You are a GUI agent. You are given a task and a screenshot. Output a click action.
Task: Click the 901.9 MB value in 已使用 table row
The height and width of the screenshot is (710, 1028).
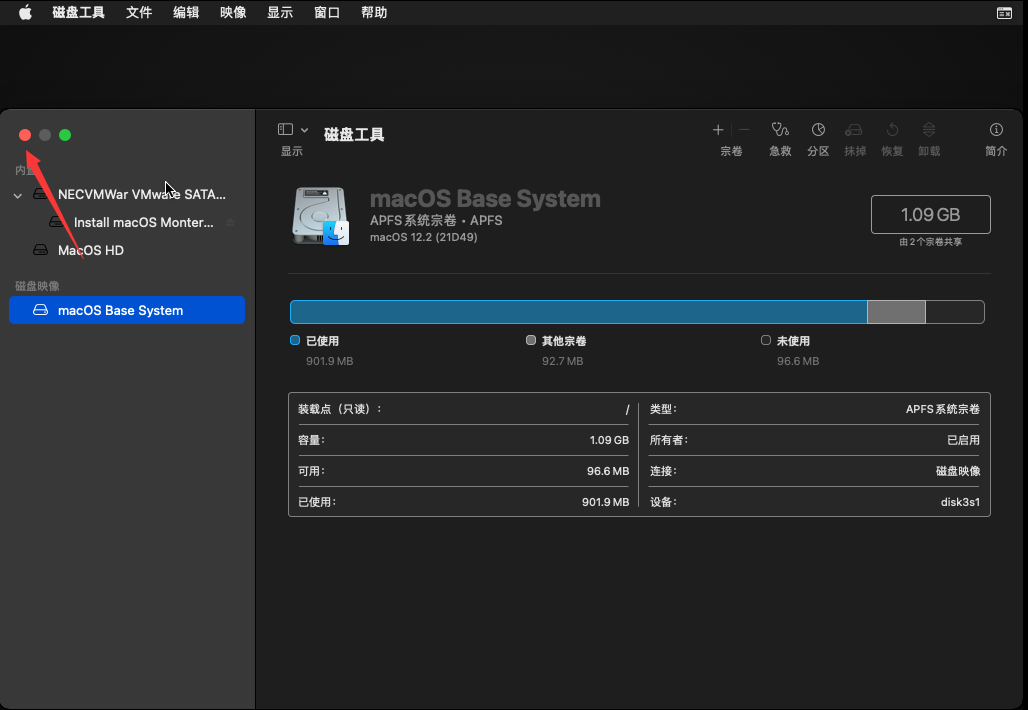click(605, 502)
